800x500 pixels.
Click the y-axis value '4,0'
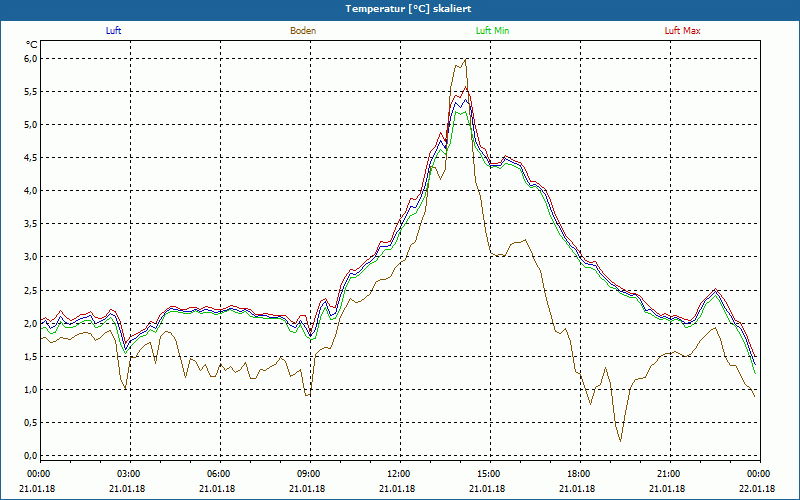point(31,191)
